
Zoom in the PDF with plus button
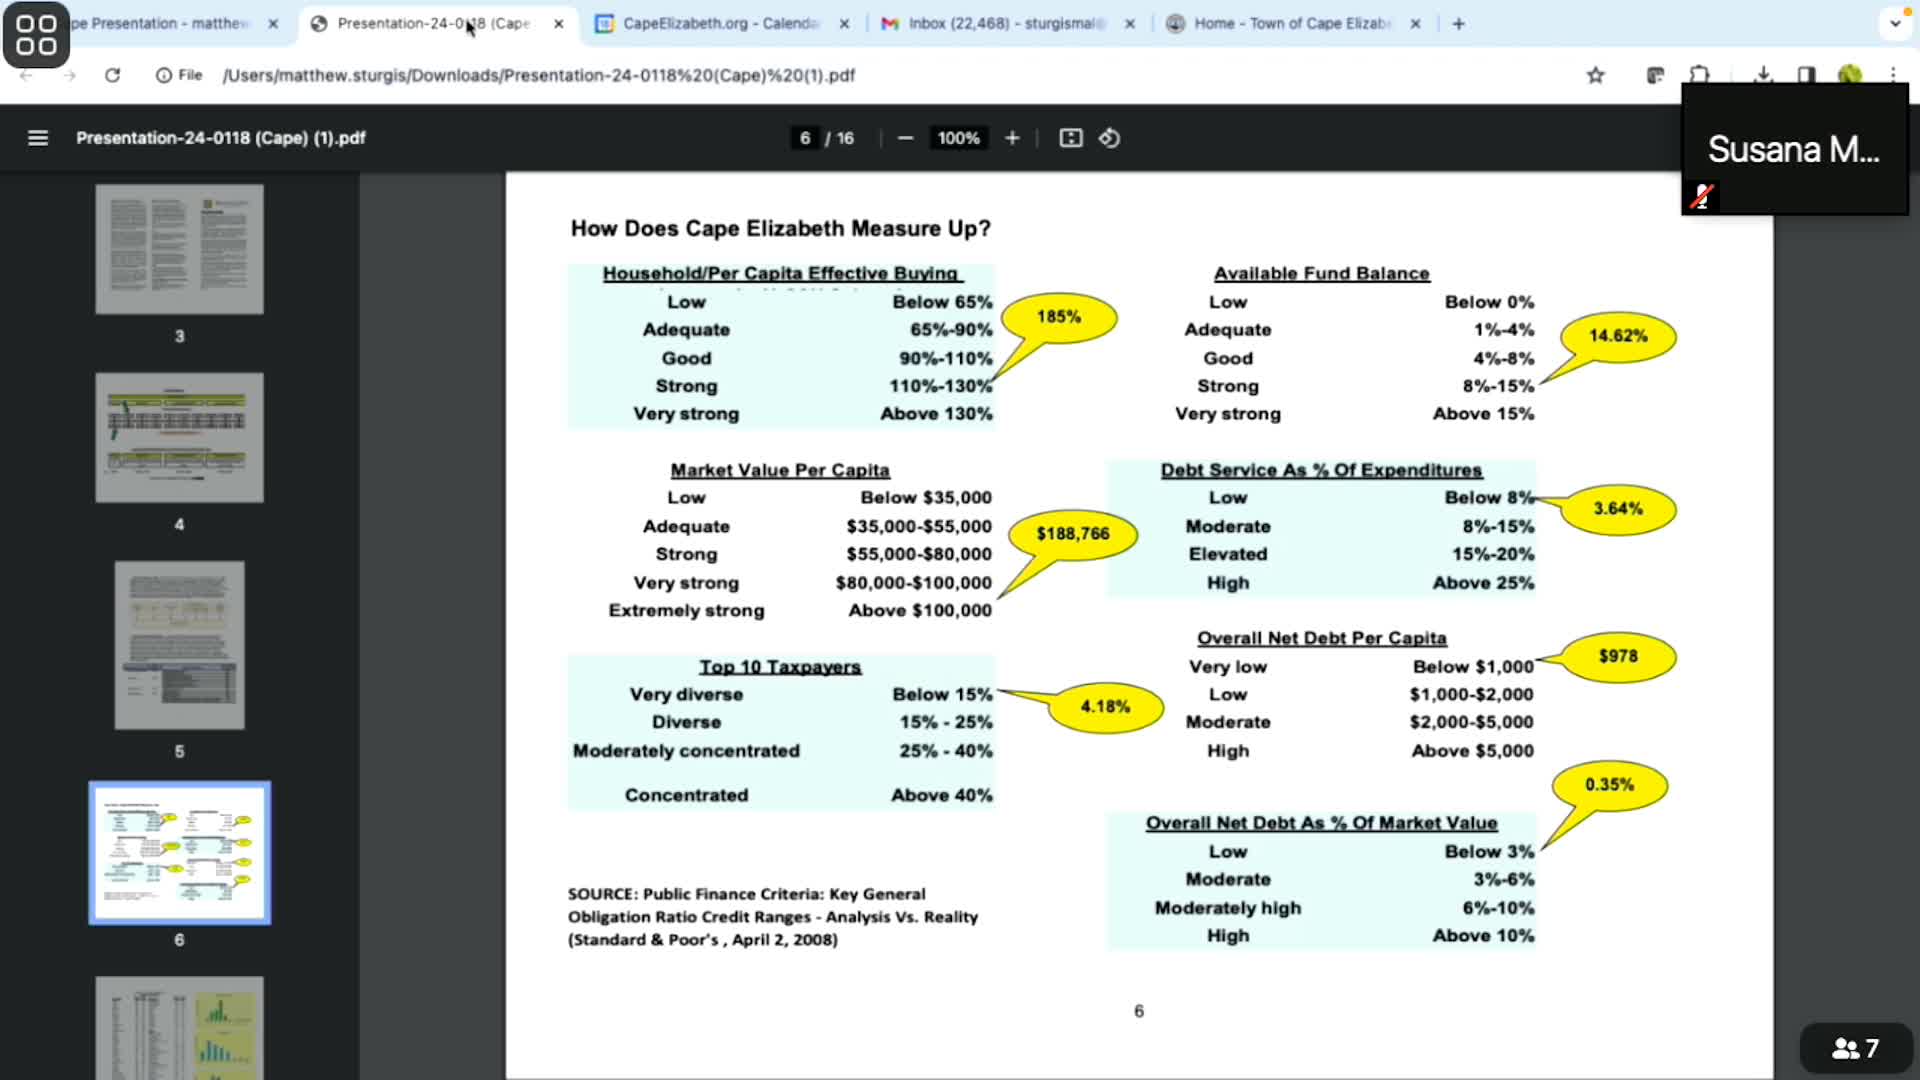click(1012, 138)
